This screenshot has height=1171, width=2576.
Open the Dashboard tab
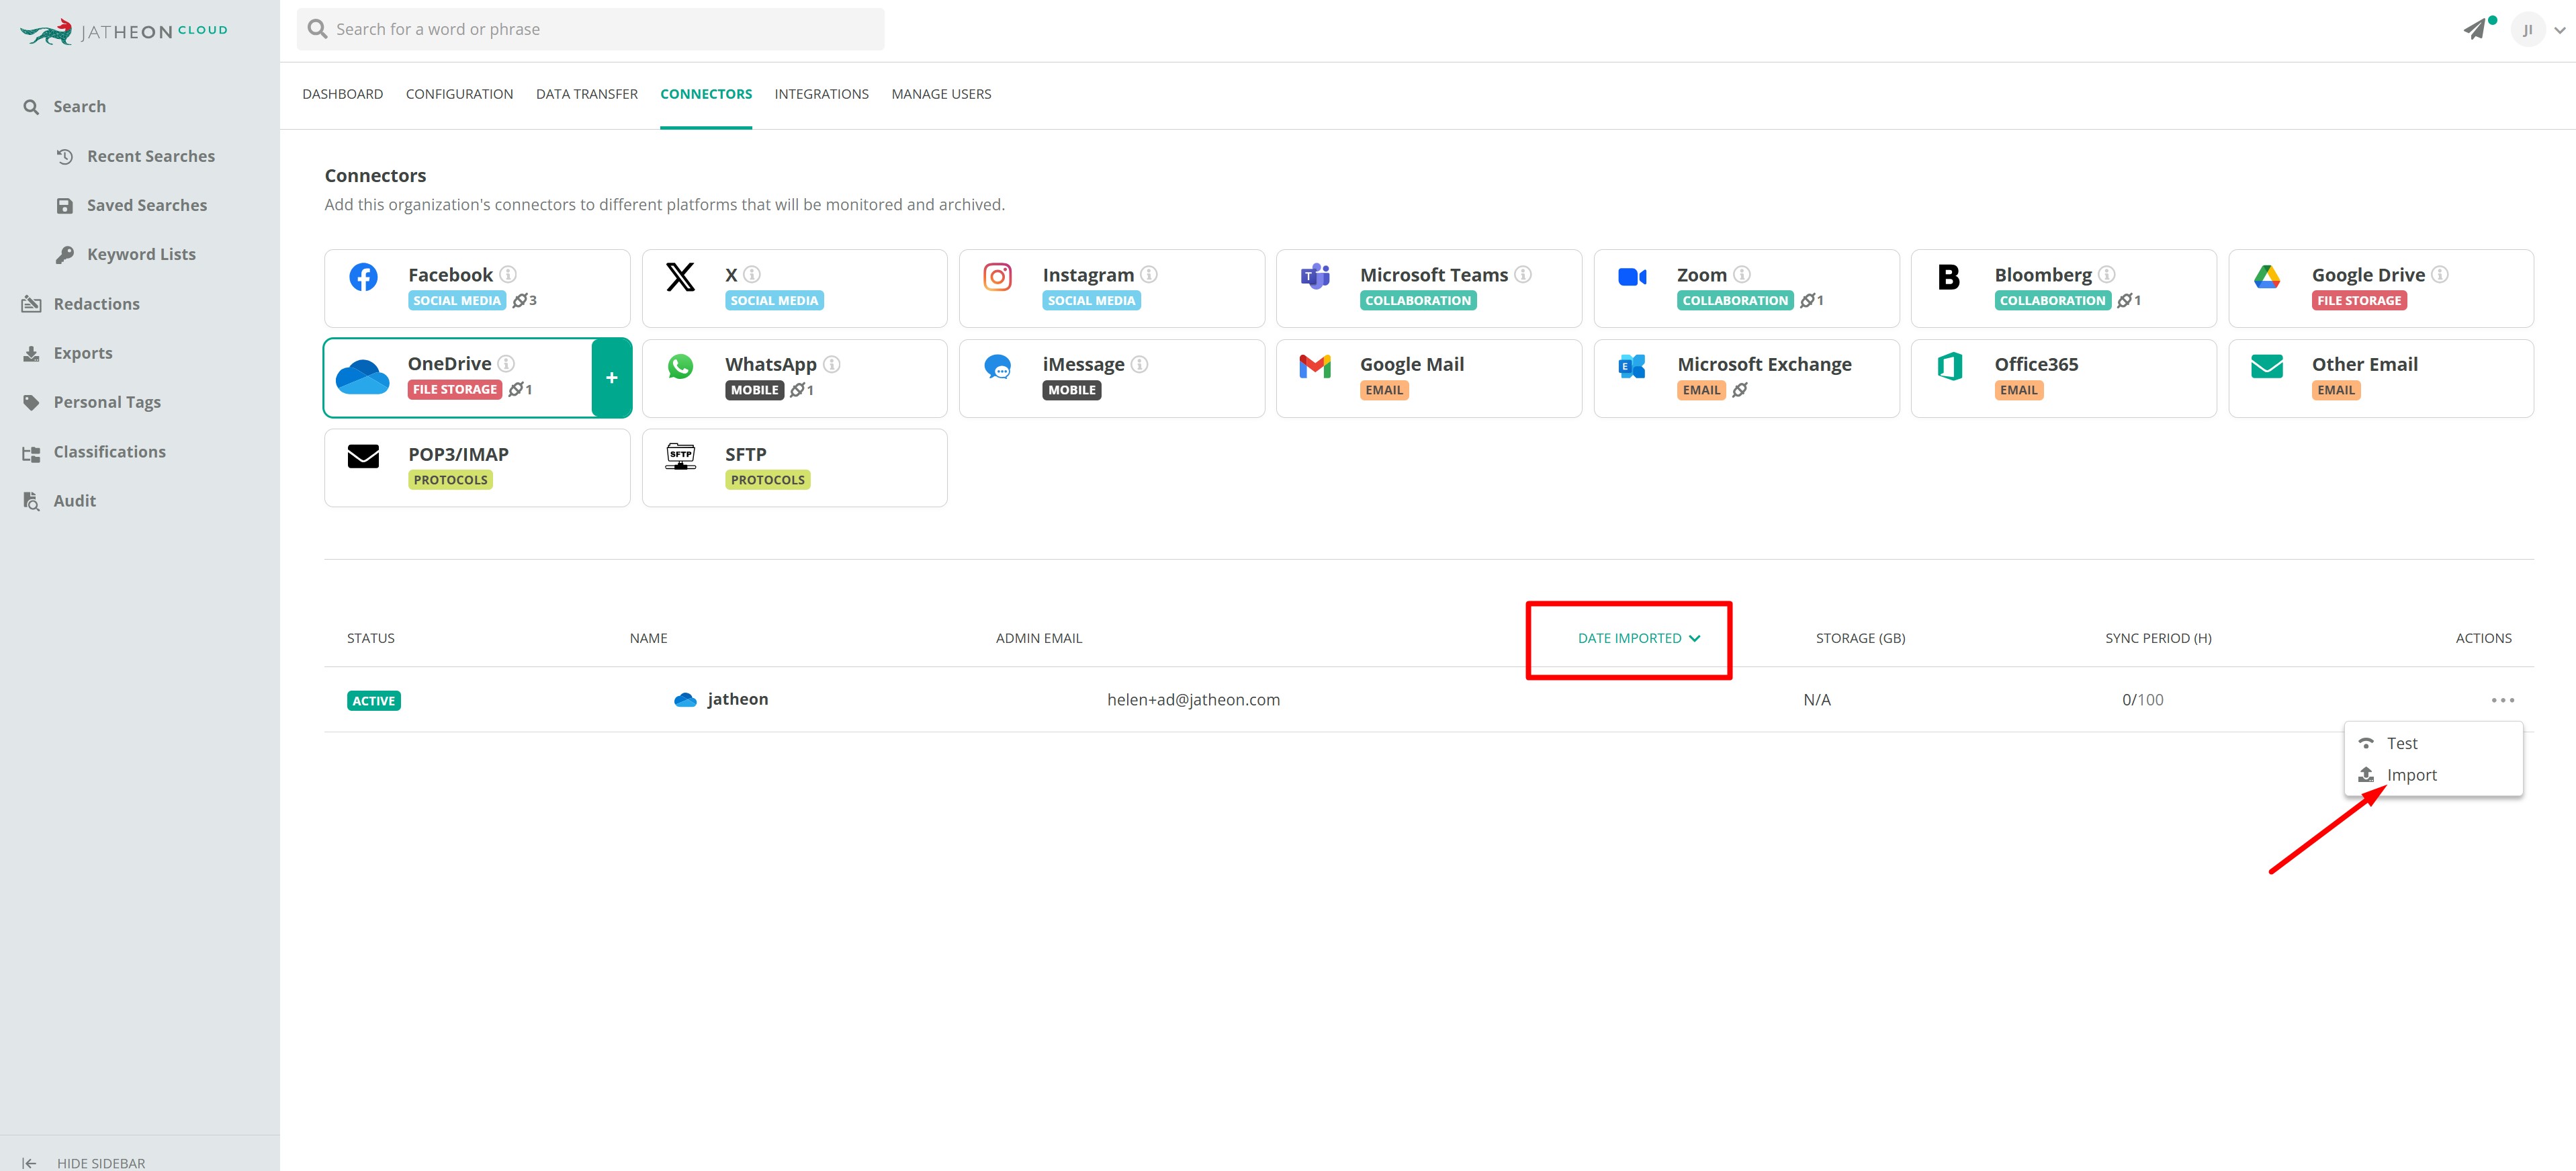point(343,94)
